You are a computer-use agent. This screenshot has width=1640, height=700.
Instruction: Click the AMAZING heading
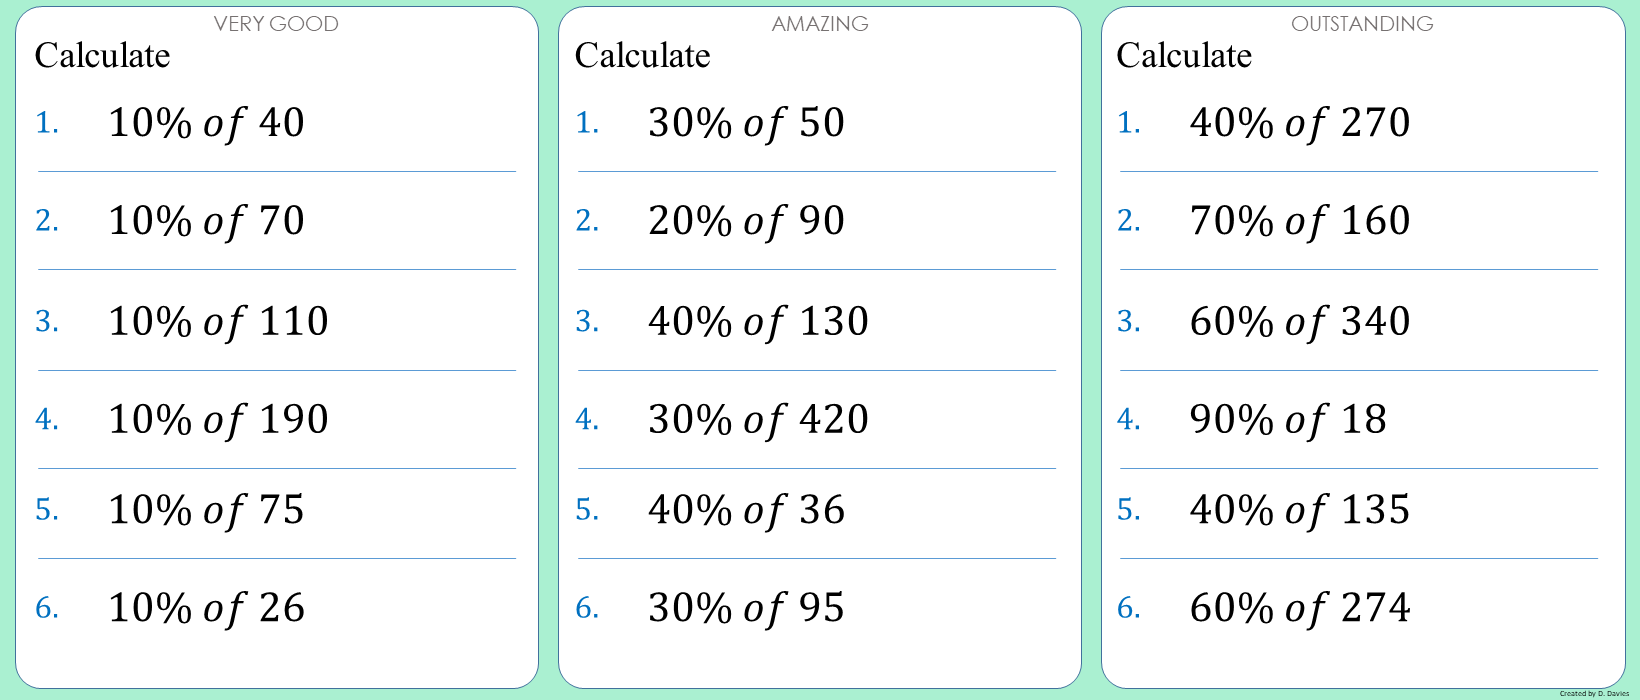click(820, 24)
